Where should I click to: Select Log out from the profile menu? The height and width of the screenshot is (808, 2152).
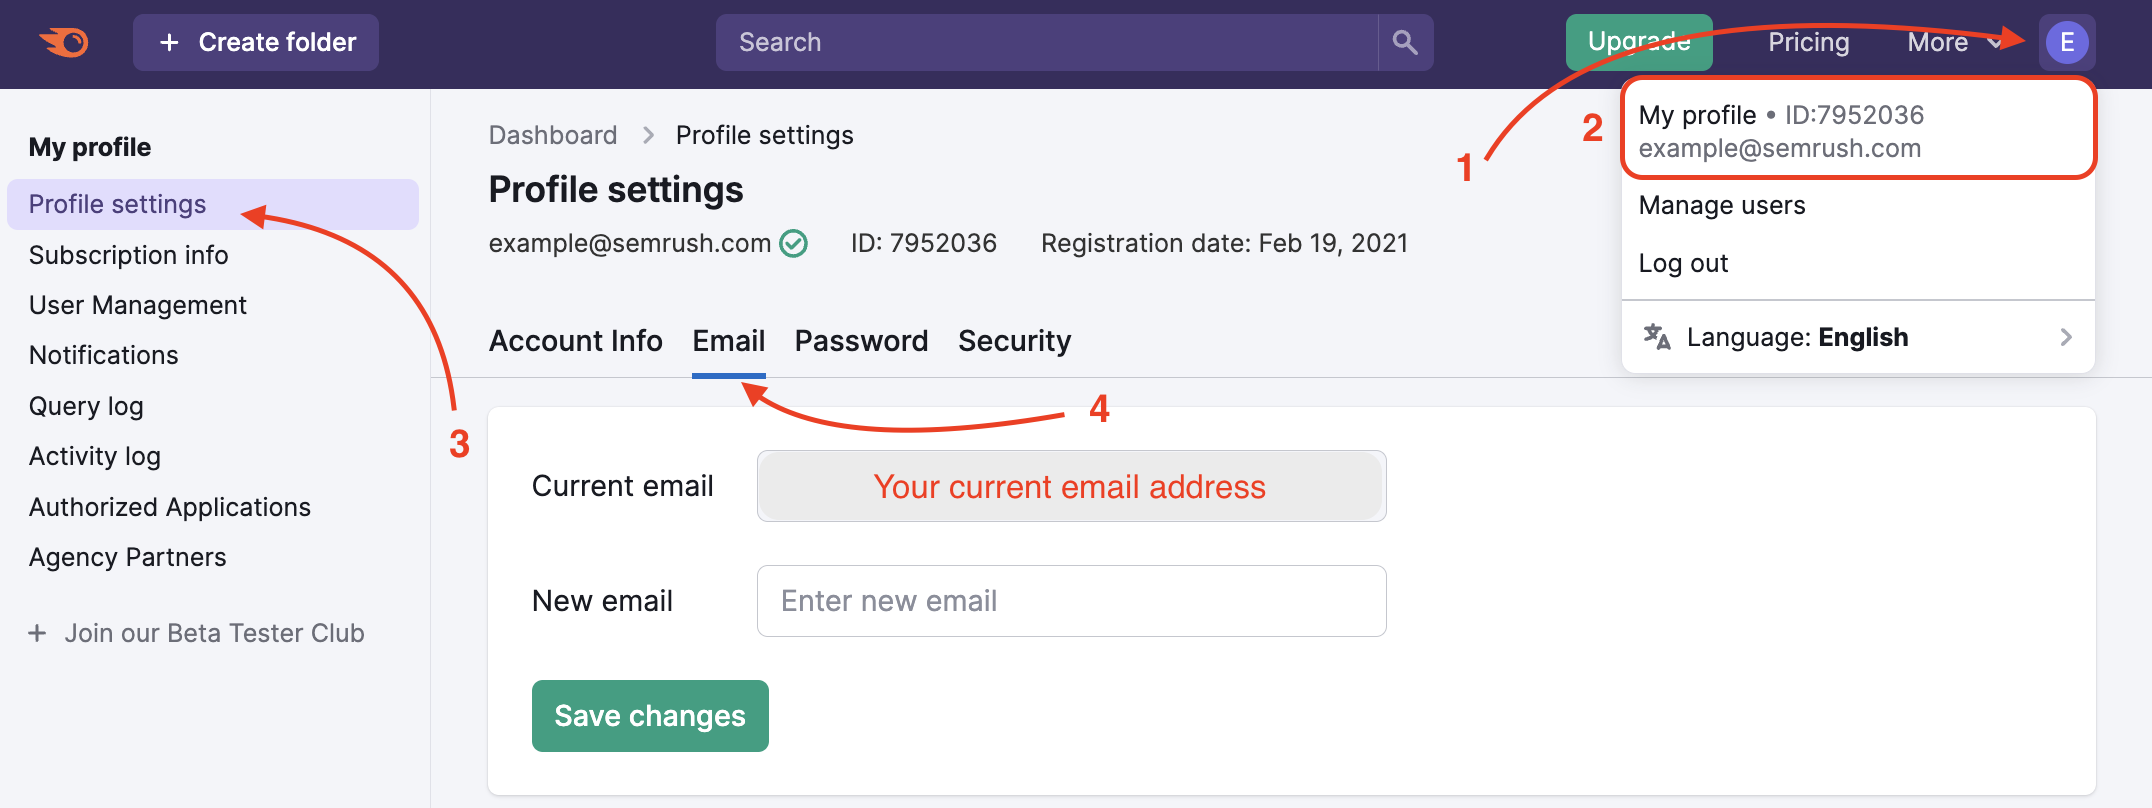[1683, 263]
